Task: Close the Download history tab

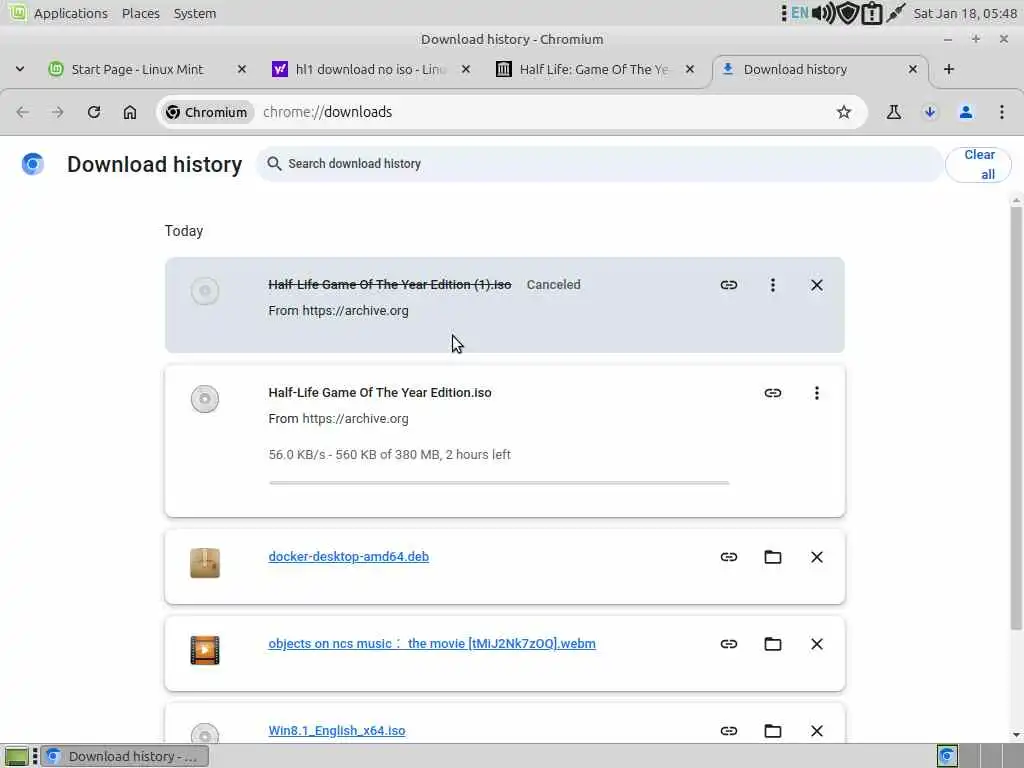Action: coord(913,69)
